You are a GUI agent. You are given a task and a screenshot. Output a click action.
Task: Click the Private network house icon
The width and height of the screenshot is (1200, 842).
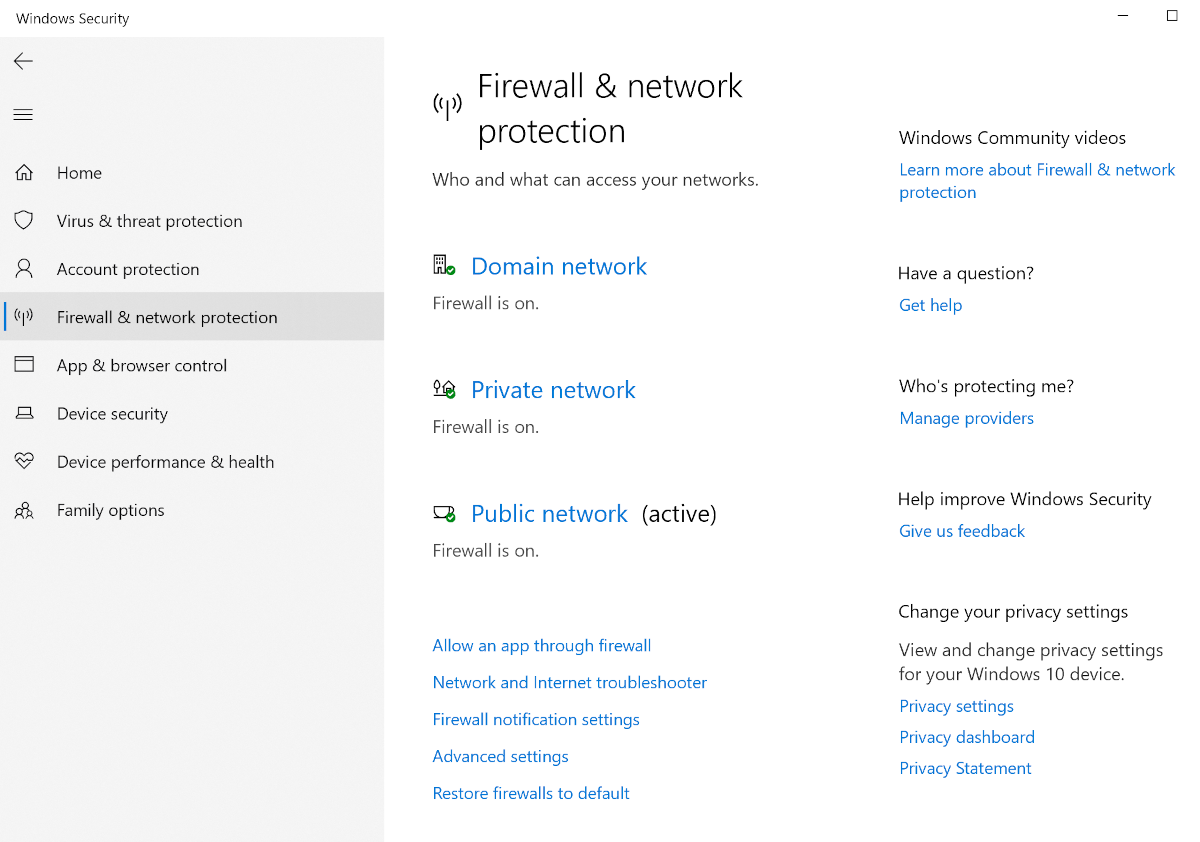click(444, 389)
